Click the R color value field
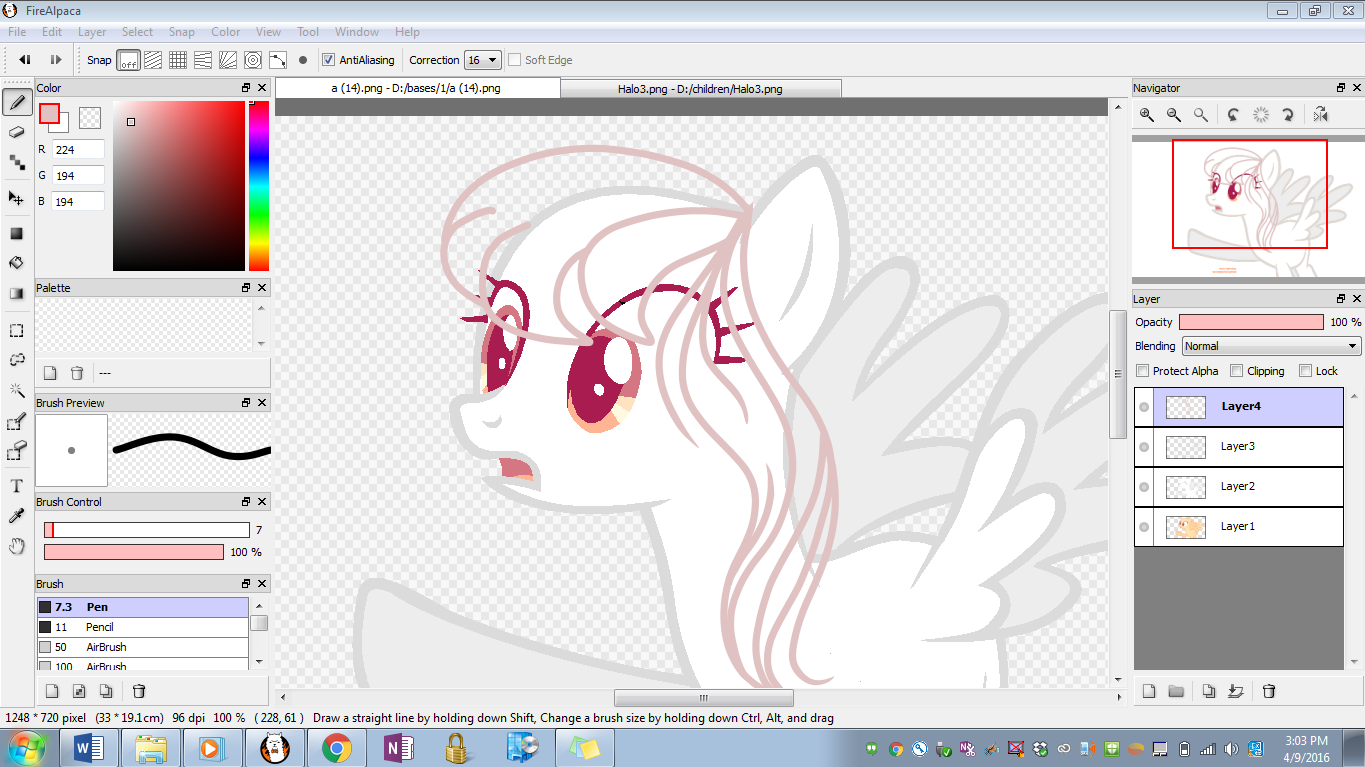This screenshot has width=1365, height=767. 78,150
